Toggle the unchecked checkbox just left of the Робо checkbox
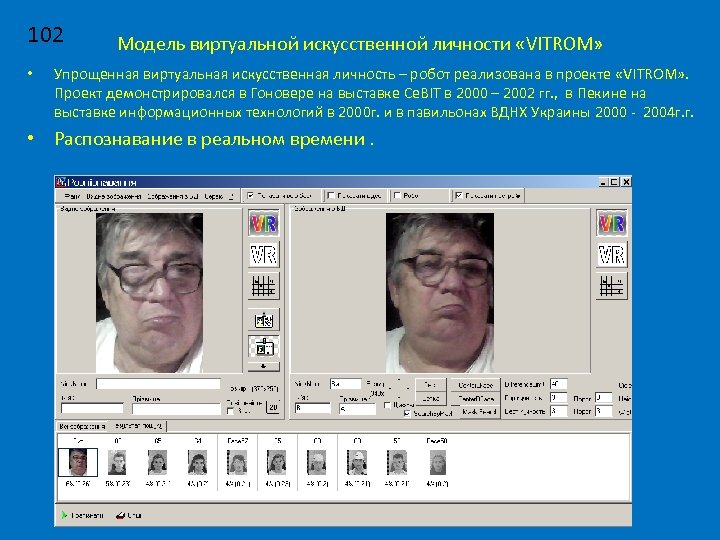 331,196
